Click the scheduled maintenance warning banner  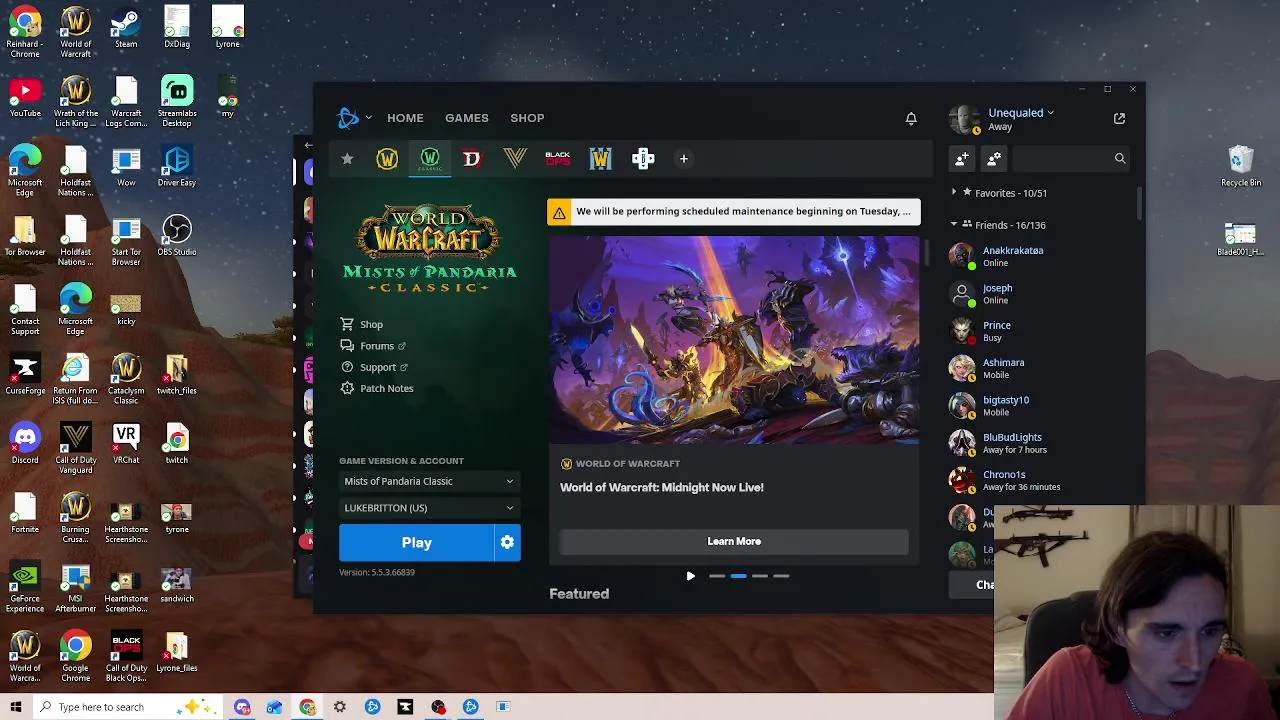(734, 211)
